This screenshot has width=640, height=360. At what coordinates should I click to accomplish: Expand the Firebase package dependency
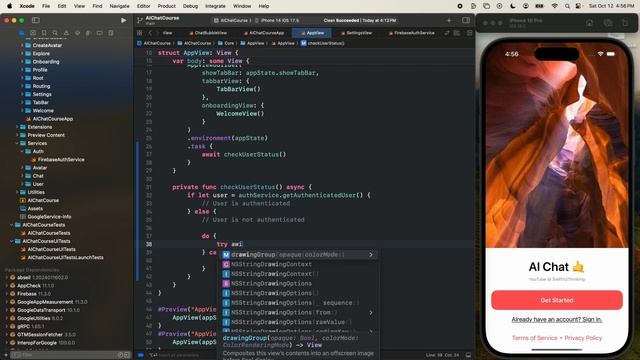tap(7, 294)
